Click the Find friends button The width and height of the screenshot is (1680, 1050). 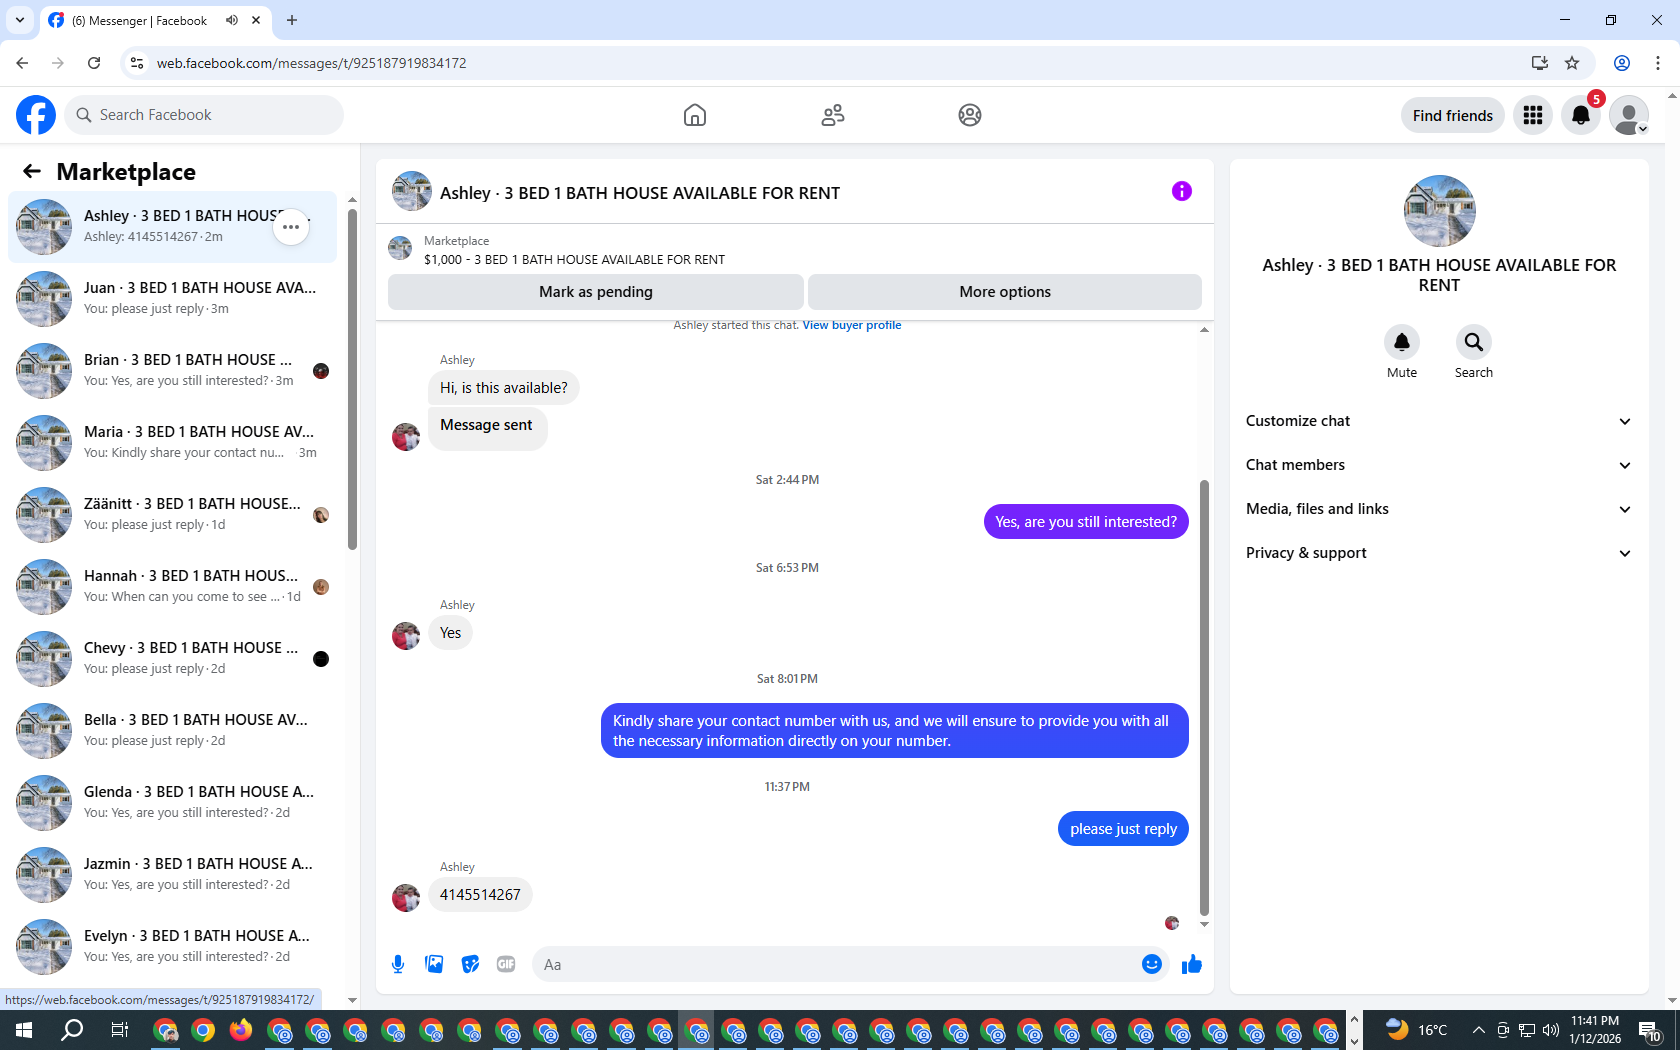[1453, 115]
